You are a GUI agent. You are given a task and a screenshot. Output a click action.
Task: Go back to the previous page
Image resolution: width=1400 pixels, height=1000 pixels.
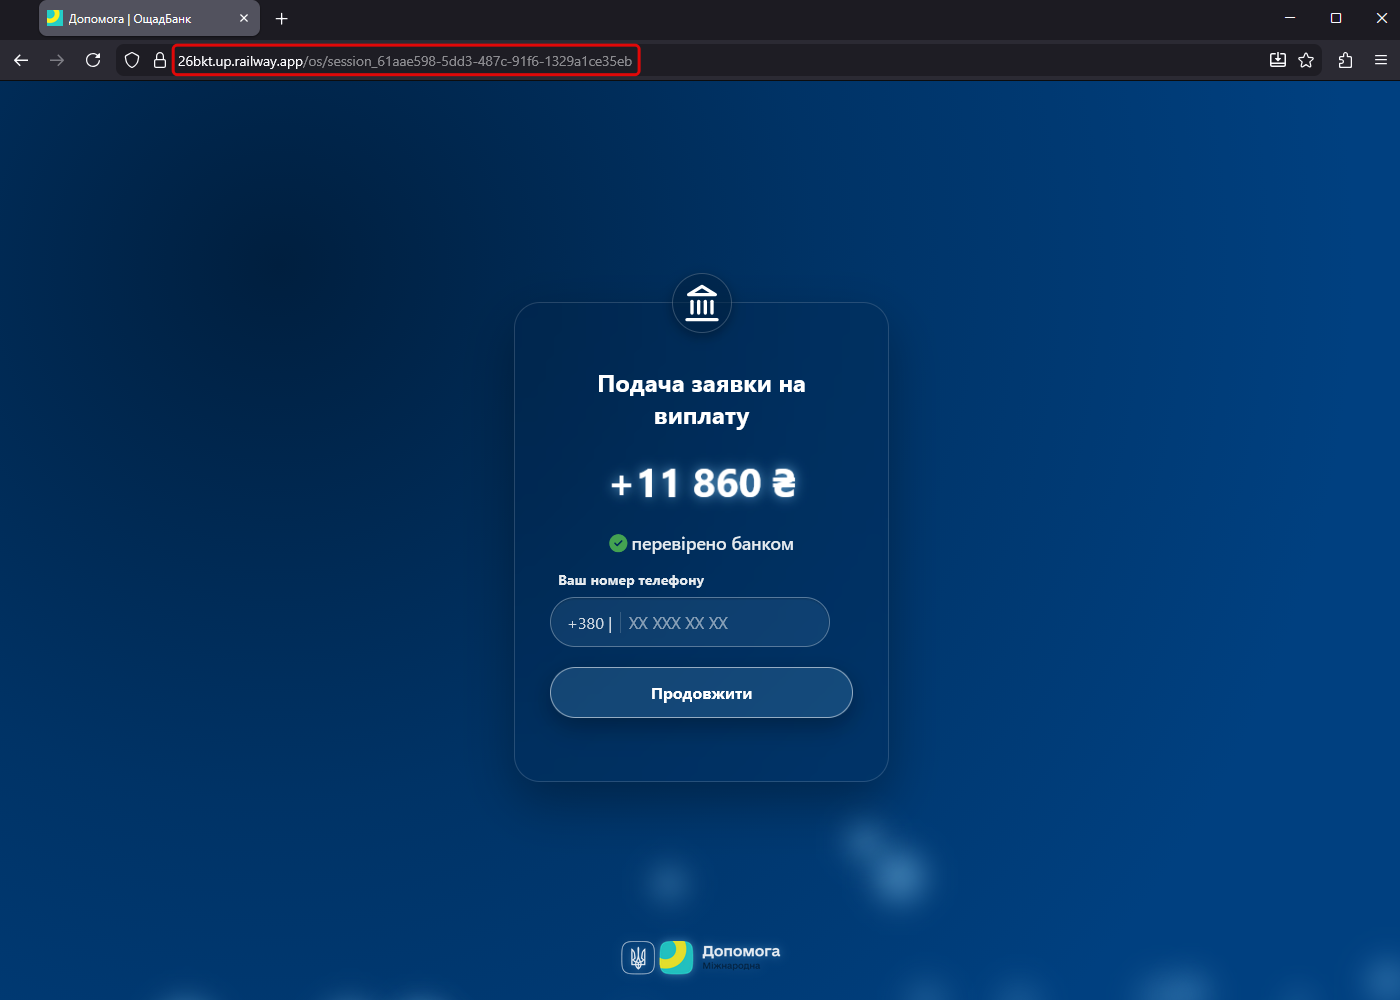(x=21, y=61)
